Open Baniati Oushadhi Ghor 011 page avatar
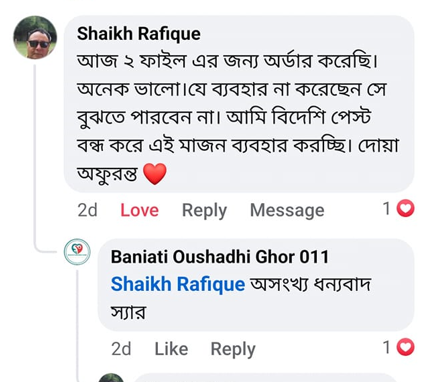This screenshot has width=426, height=382. pyautogui.click(x=77, y=252)
